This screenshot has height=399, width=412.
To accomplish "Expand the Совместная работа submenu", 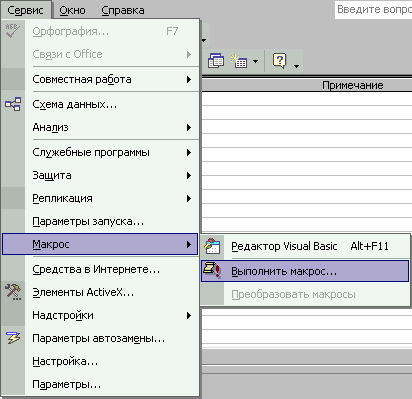I will 189,79.
